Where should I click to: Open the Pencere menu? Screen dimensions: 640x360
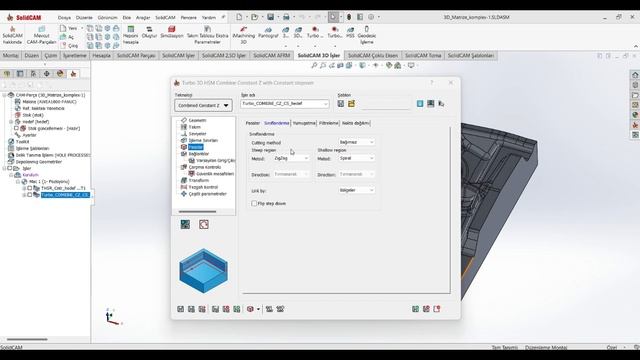pos(188,18)
